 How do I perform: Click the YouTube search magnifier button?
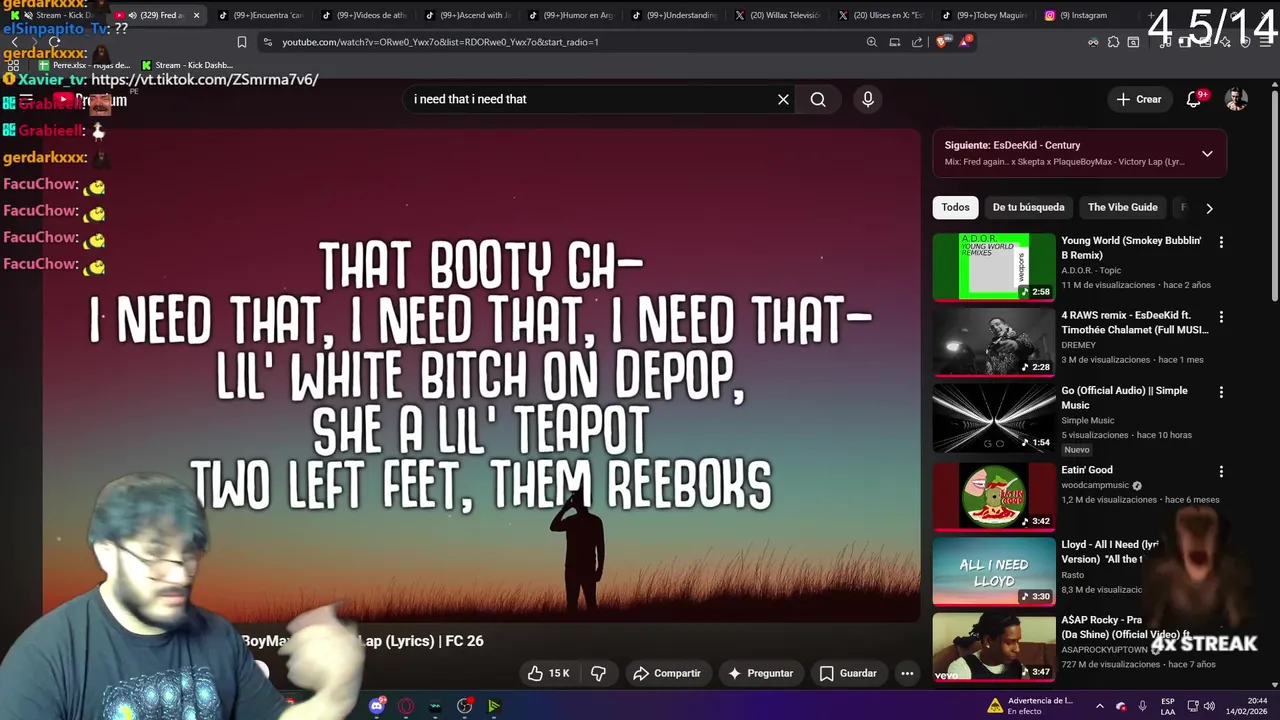tap(818, 99)
